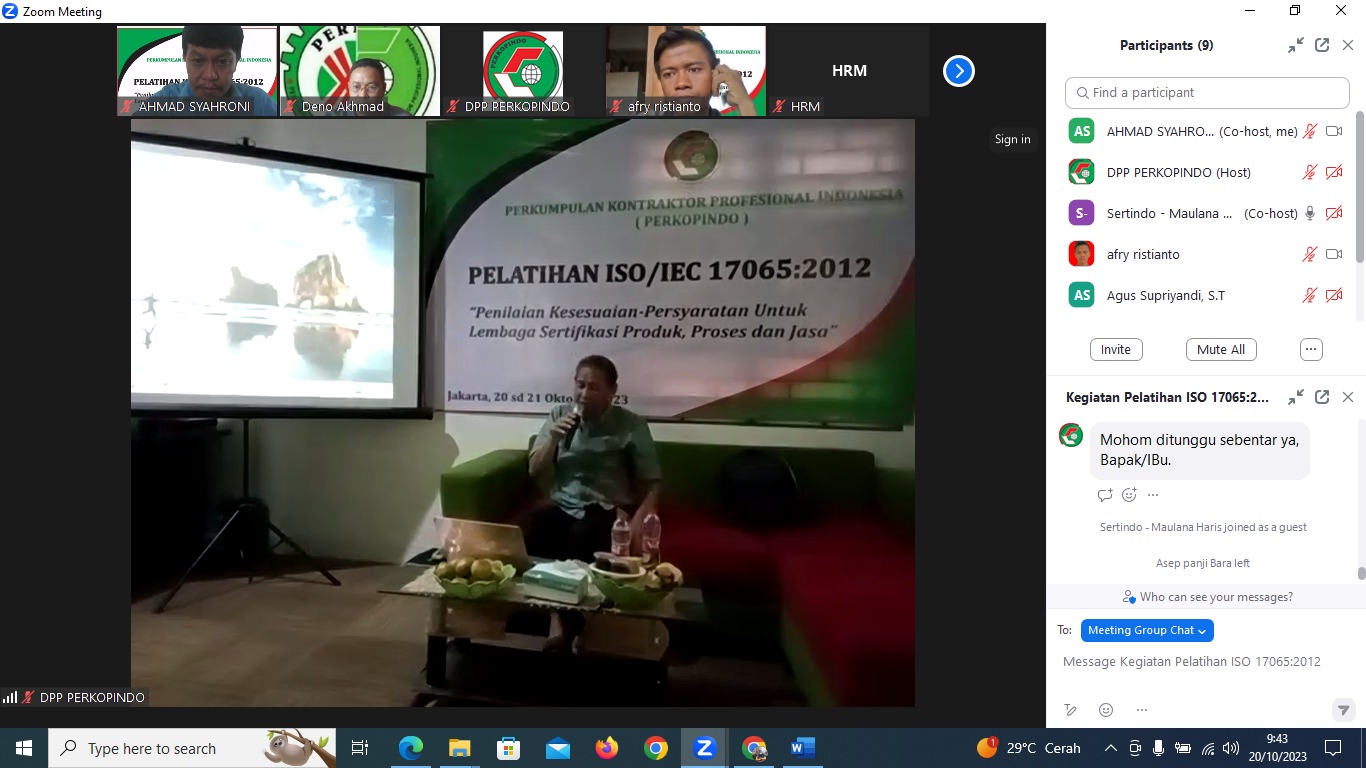Open more chat compose options

[1141, 710]
